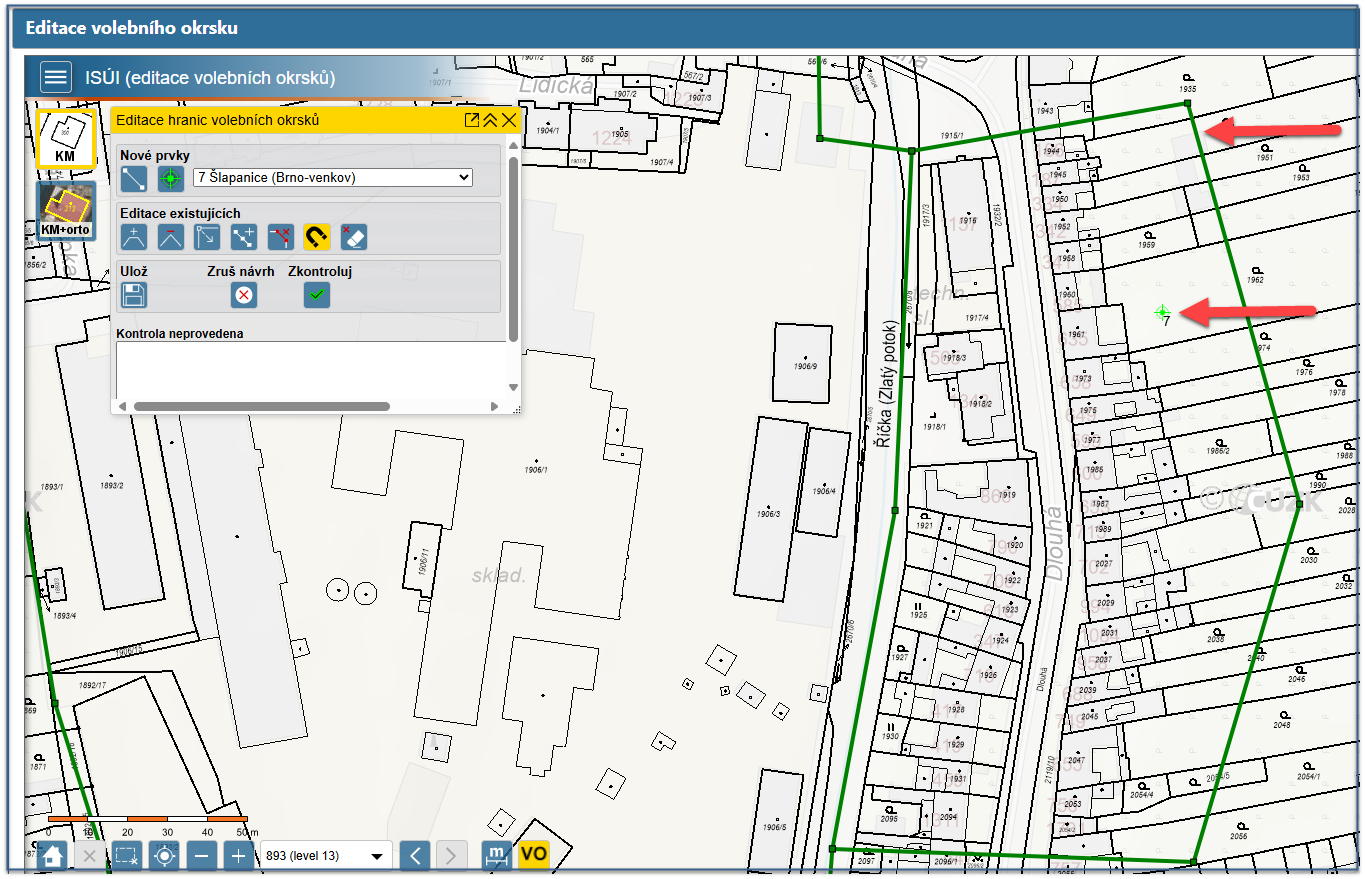Open the Šlapanice district dropdown
Image resolution: width=1365 pixels, height=879 pixels.
coord(333,178)
